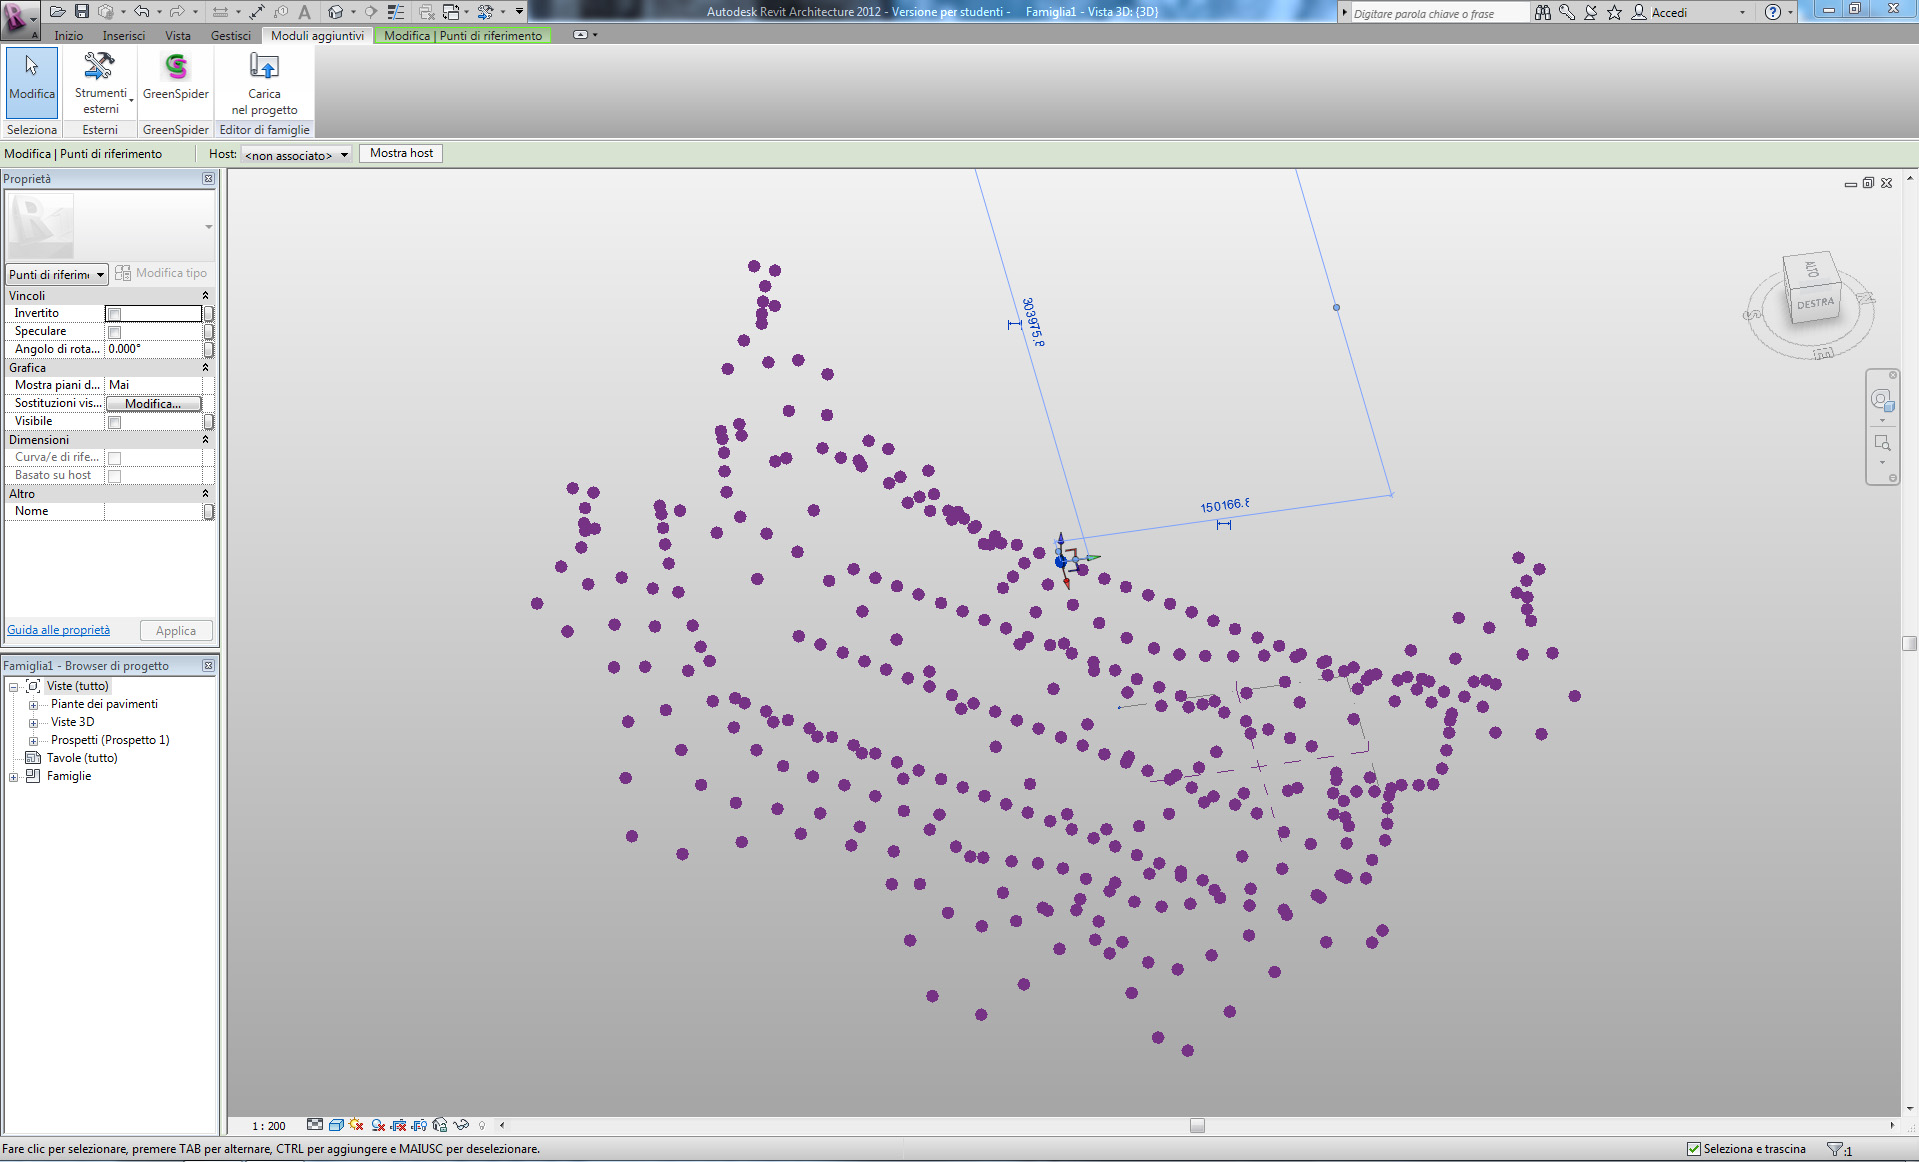The width and height of the screenshot is (1919, 1162).
Task: Toggle the Speculare checkbox
Action: click(x=114, y=332)
